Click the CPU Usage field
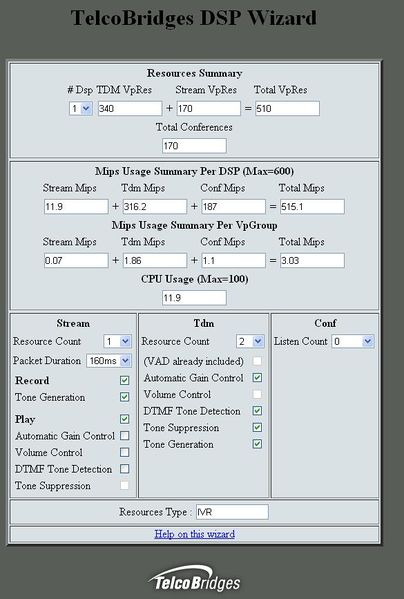Screen dimensions: 404x599 pyautogui.click(x=194, y=298)
